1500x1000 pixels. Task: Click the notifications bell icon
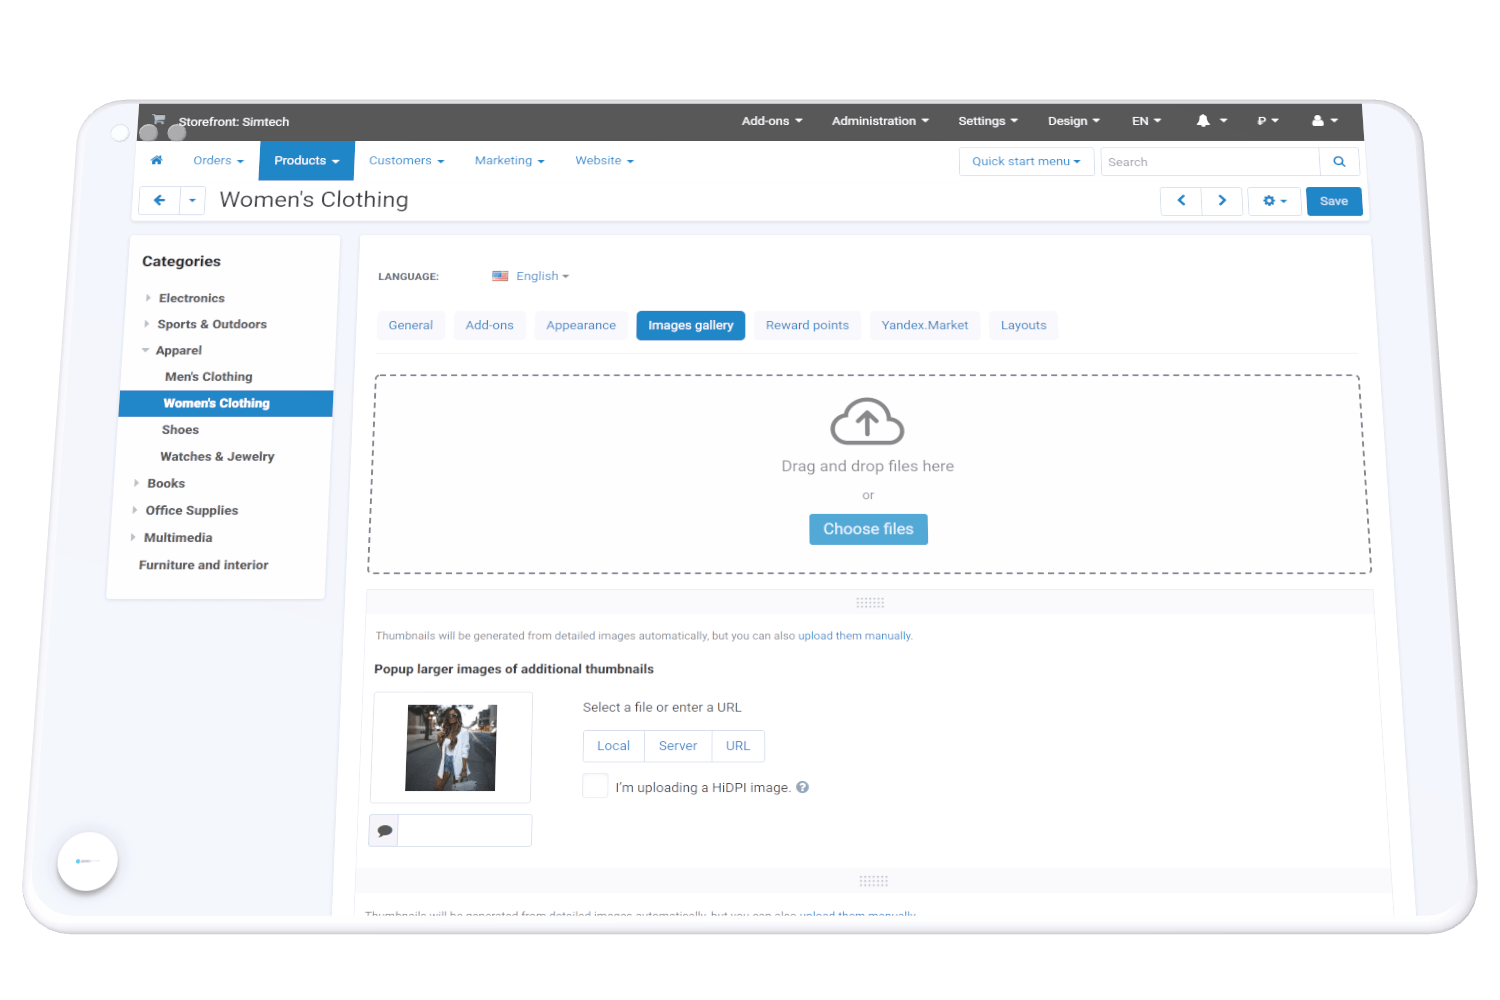click(1204, 121)
